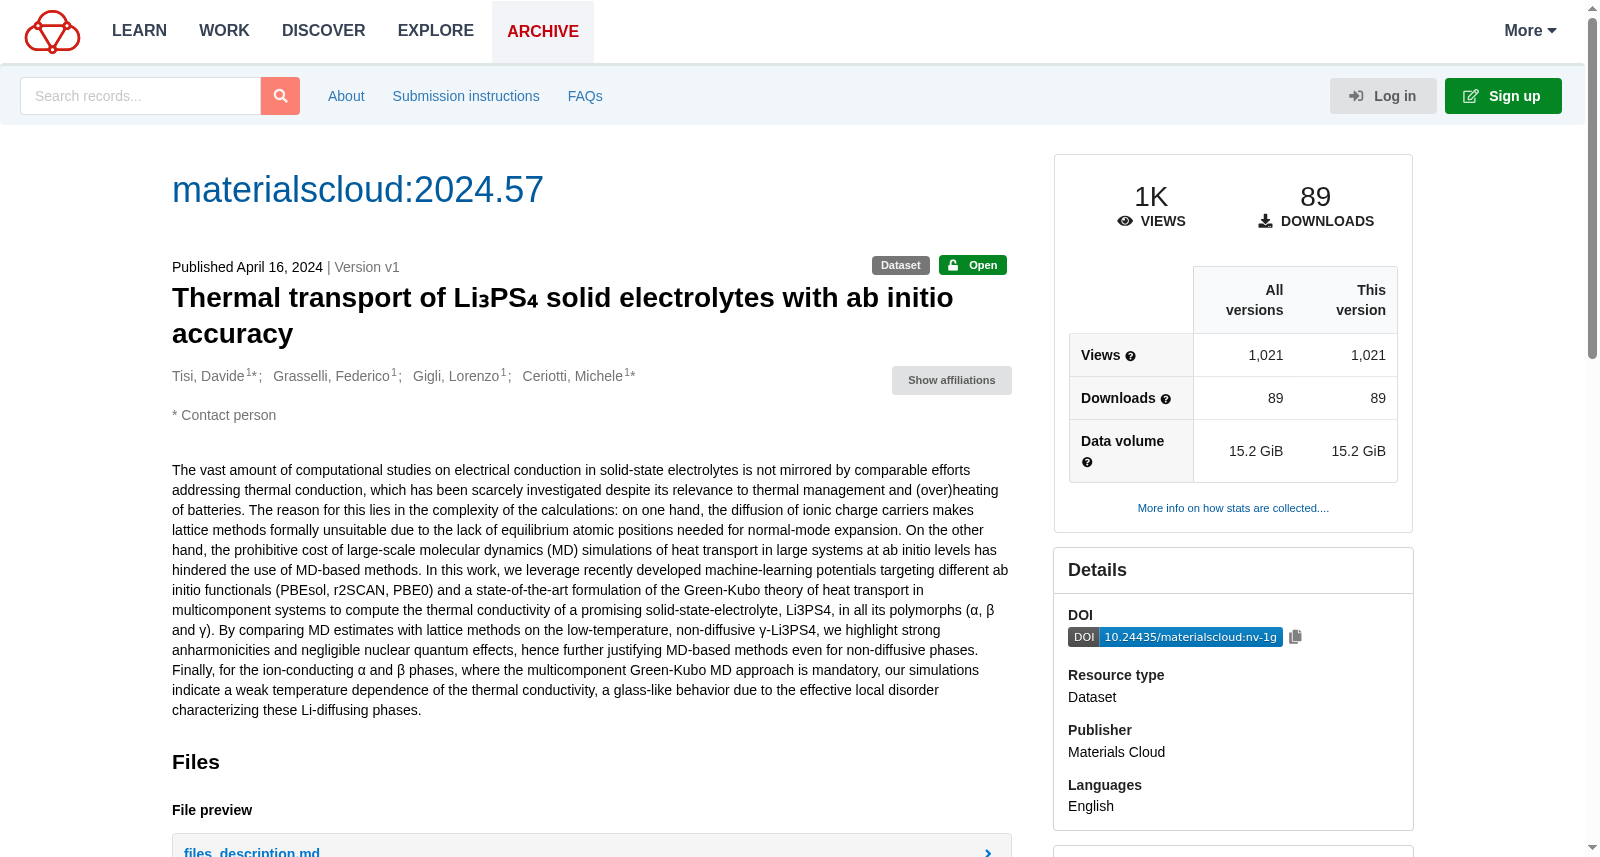1600x857 pixels.
Task: Open the DISCOVER menu item
Action: [x=324, y=31]
